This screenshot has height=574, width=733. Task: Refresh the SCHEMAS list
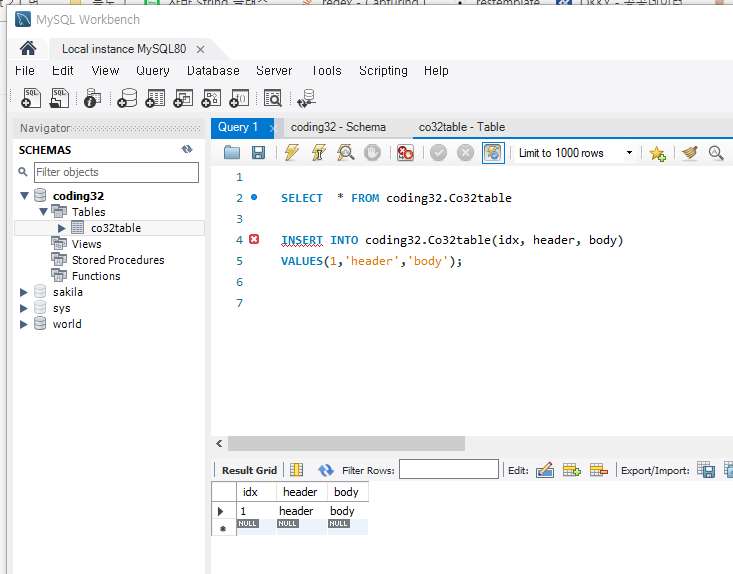pos(187,150)
